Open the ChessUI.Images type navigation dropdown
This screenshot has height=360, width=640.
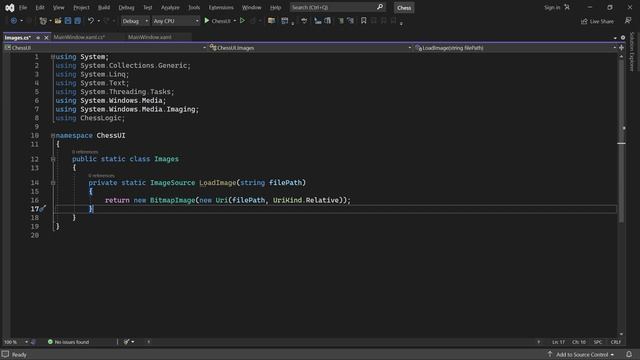pyautogui.click(x=310, y=48)
